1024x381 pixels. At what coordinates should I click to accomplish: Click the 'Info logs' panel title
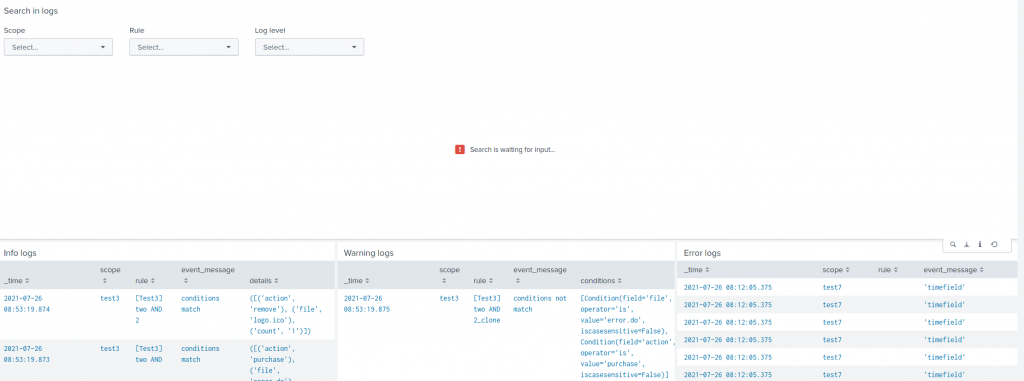(20, 253)
